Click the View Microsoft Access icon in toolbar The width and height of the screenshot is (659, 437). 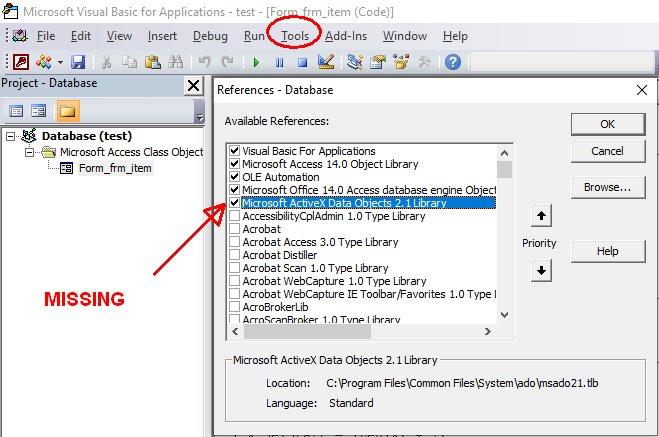(x=21, y=62)
